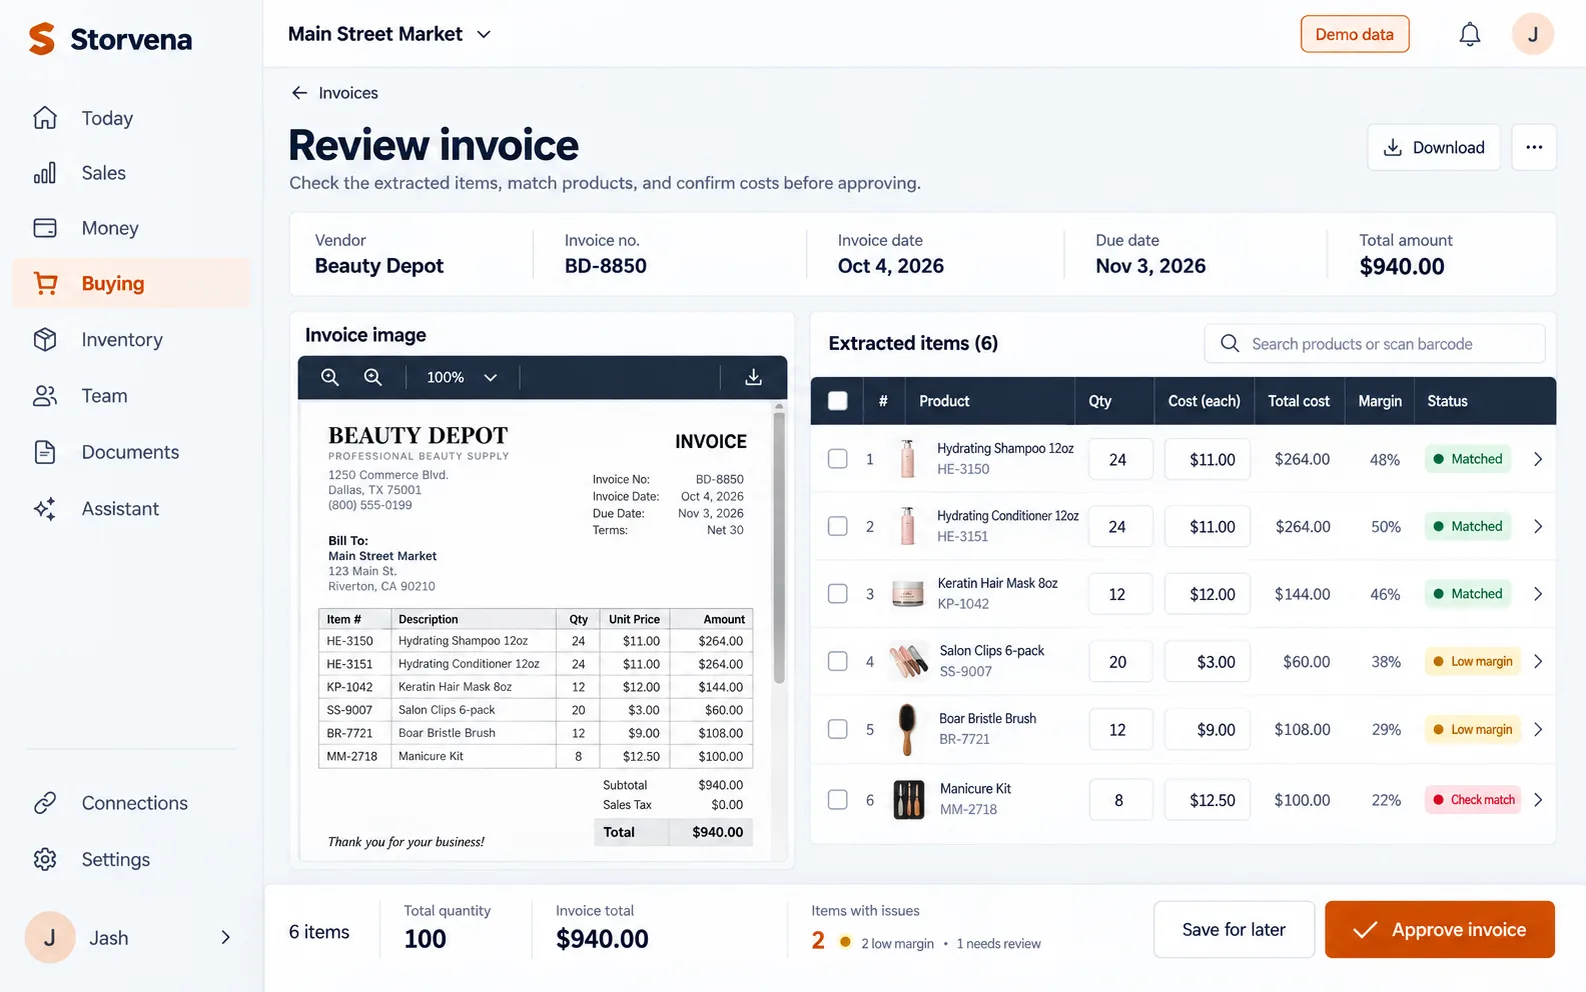The image size is (1586, 992).
Task: Click the Approve invoice button
Action: point(1439,930)
